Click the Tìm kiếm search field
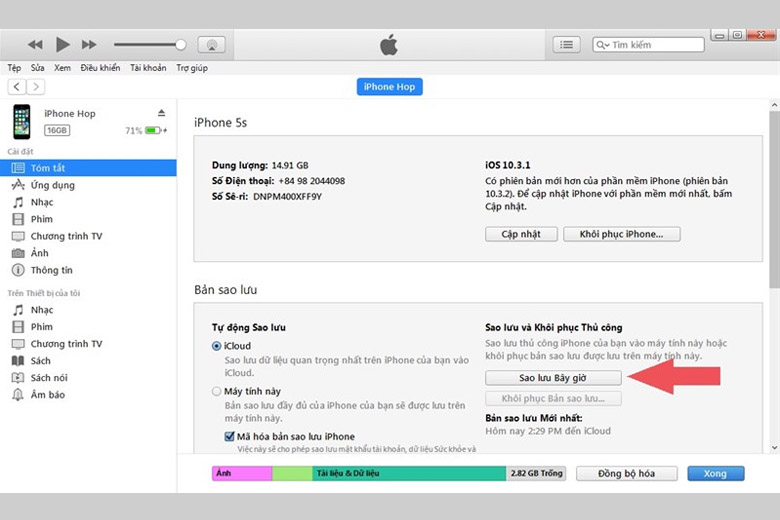The image size is (780, 520). (x=648, y=45)
